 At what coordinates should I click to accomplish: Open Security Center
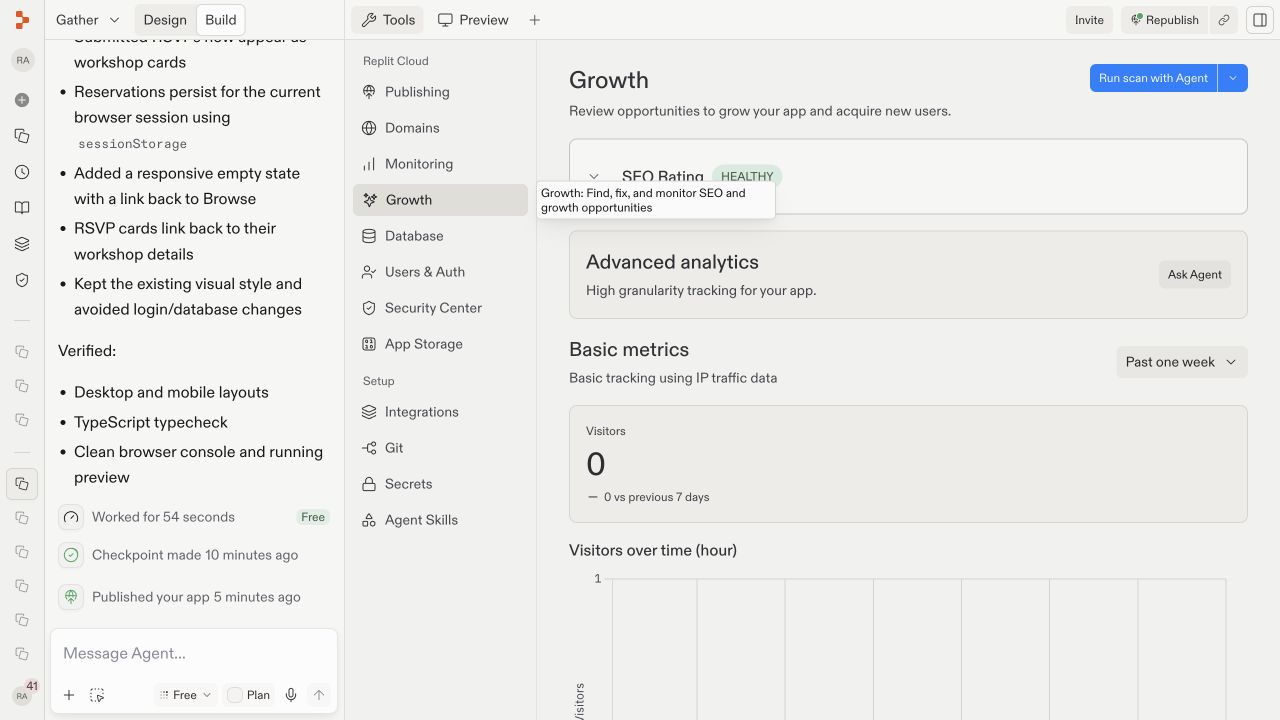[x=440, y=308]
